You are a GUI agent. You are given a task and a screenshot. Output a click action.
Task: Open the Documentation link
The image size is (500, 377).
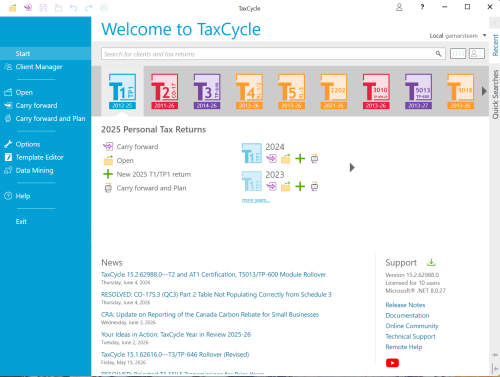pos(407,315)
